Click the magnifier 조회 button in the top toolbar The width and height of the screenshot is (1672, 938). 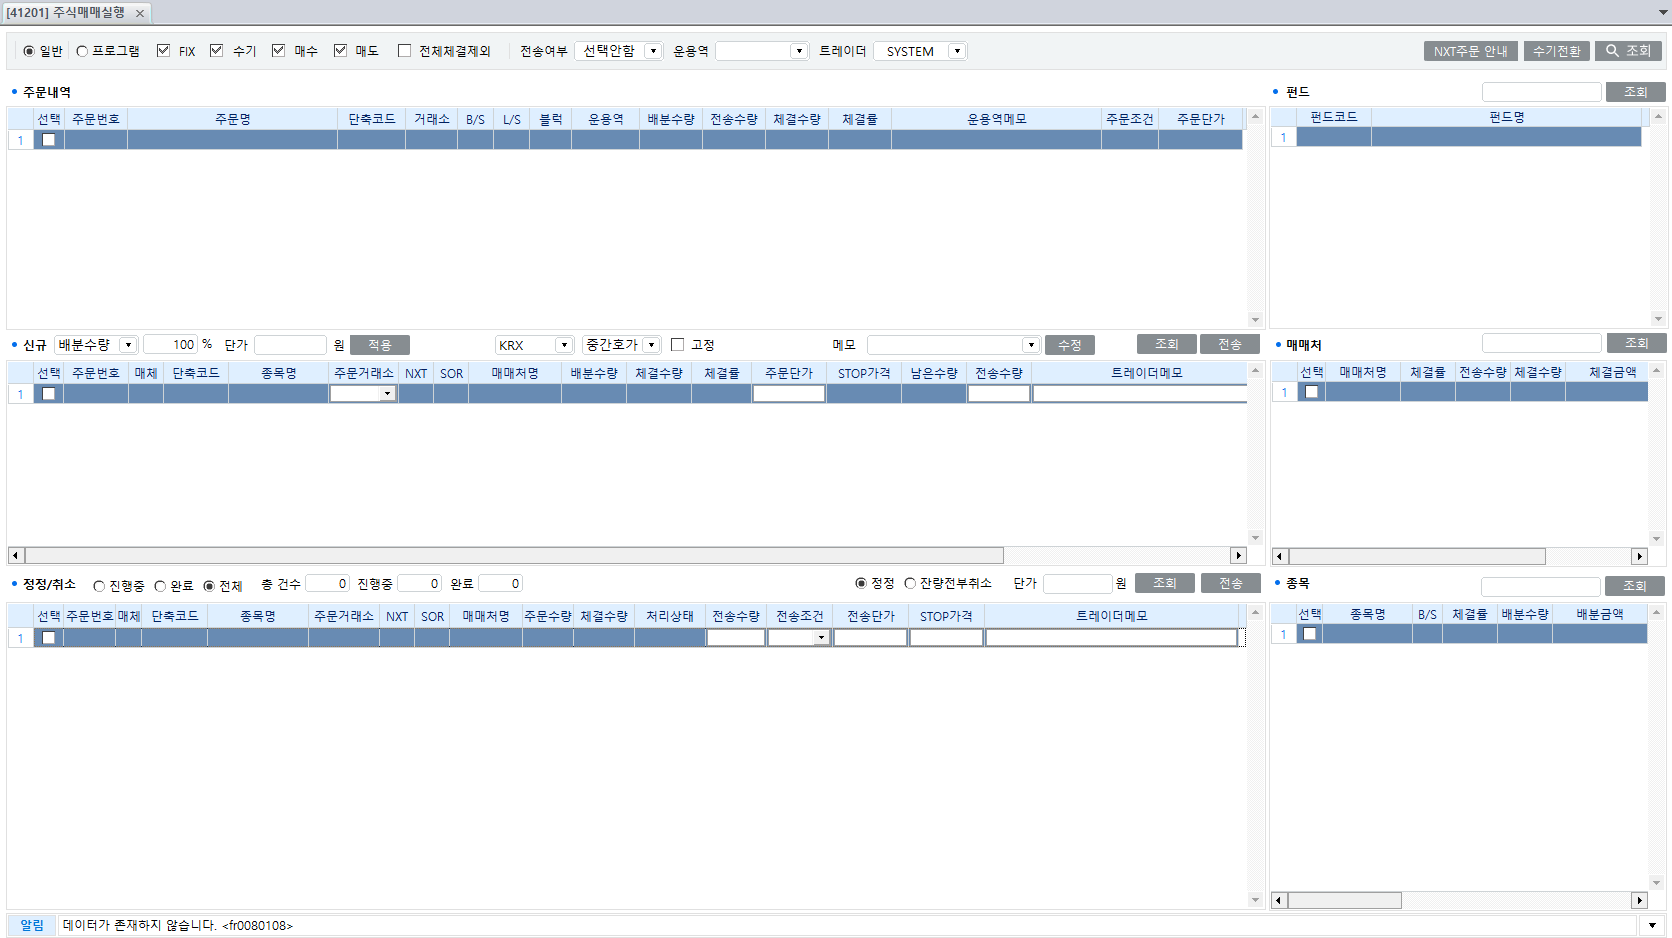click(1628, 51)
